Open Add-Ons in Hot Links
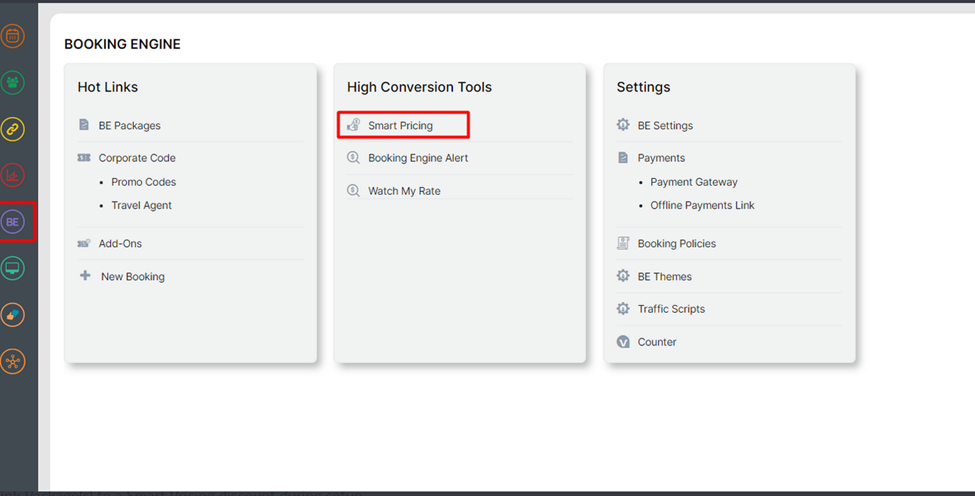Screen dimensions: 975x496 click(120, 244)
